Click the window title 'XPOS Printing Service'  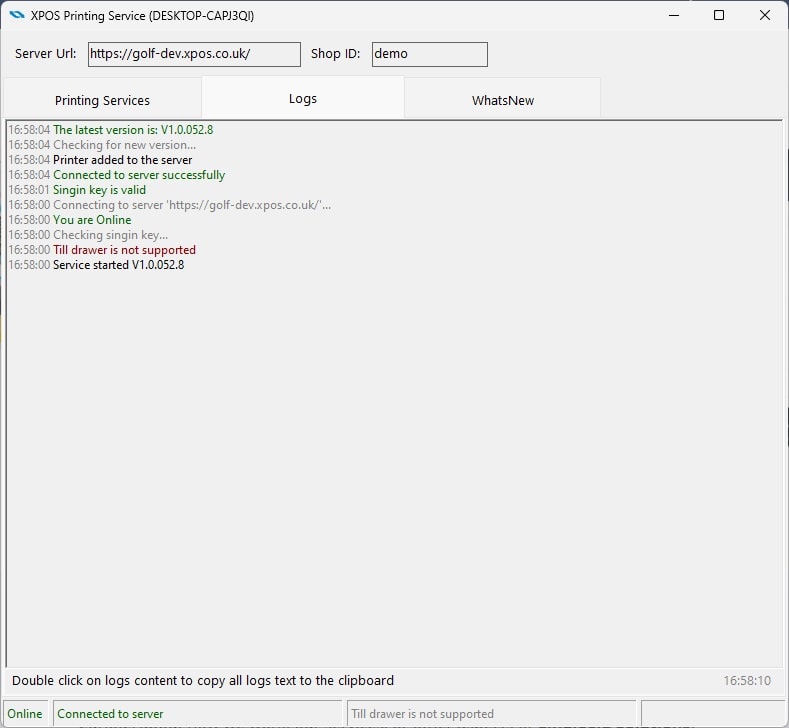[142, 16]
